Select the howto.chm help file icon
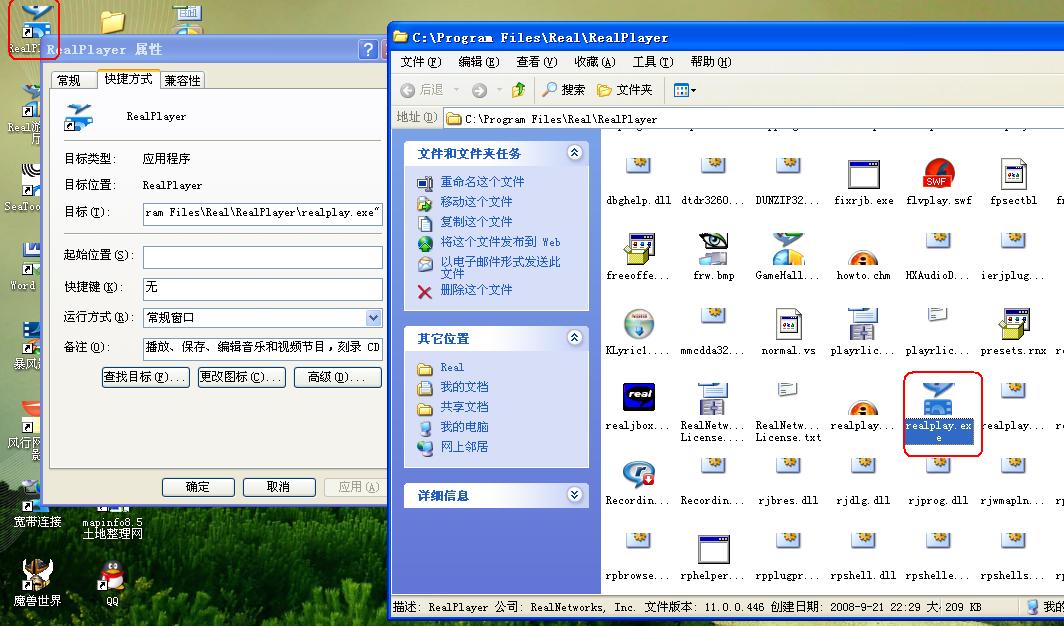Image resolution: width=1064 pixels, height=626 pixels. pos(863,257)
